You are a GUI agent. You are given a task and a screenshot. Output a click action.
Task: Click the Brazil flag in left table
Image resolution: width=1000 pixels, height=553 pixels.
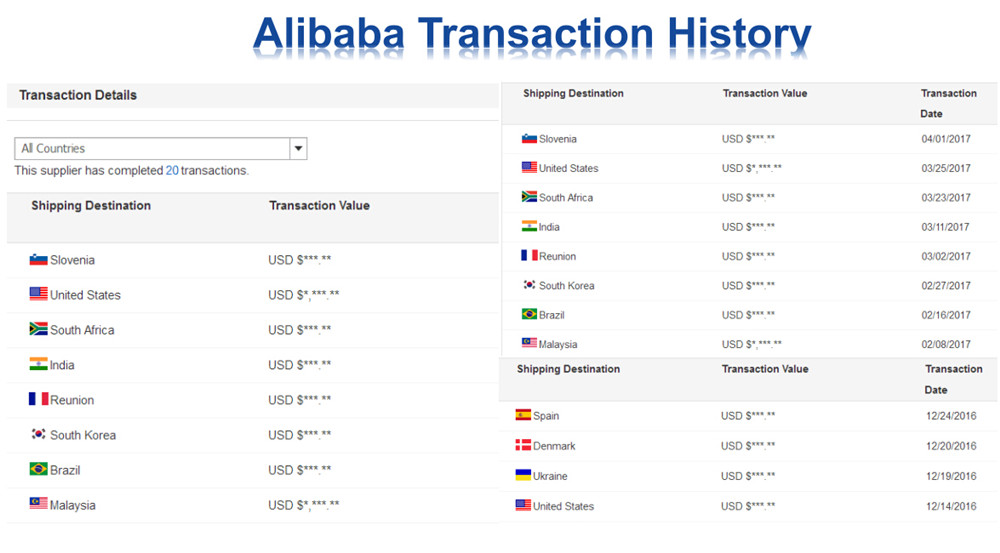click(x=38, y=469)
